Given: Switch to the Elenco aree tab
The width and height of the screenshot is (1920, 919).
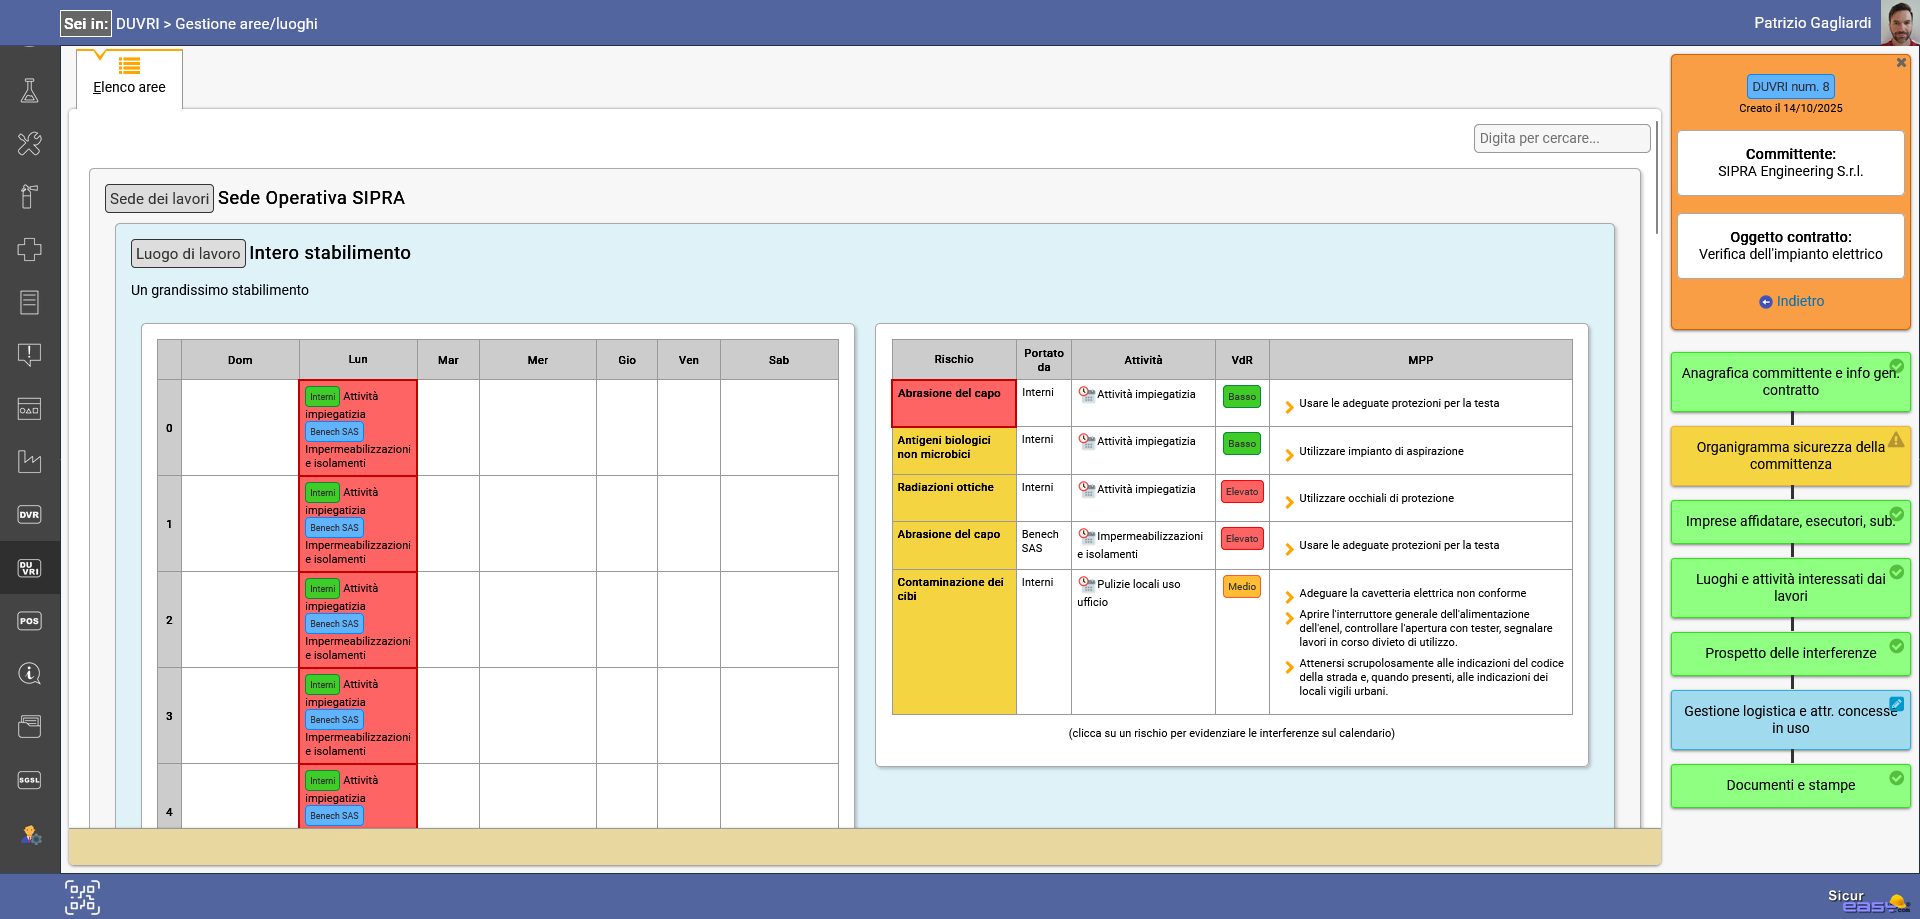Looking at the screenshot, I should click(x=129, y=78).
